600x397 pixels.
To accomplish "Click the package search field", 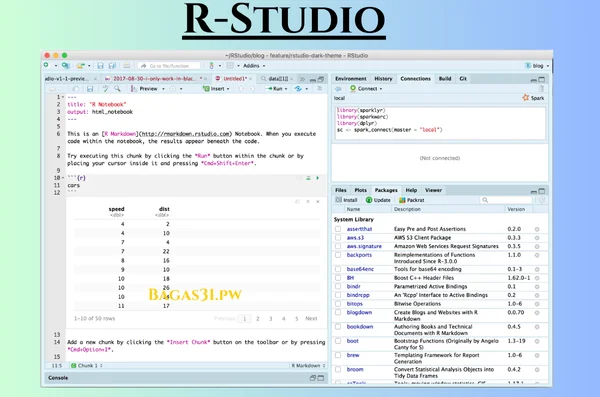I will click(506, 200).
